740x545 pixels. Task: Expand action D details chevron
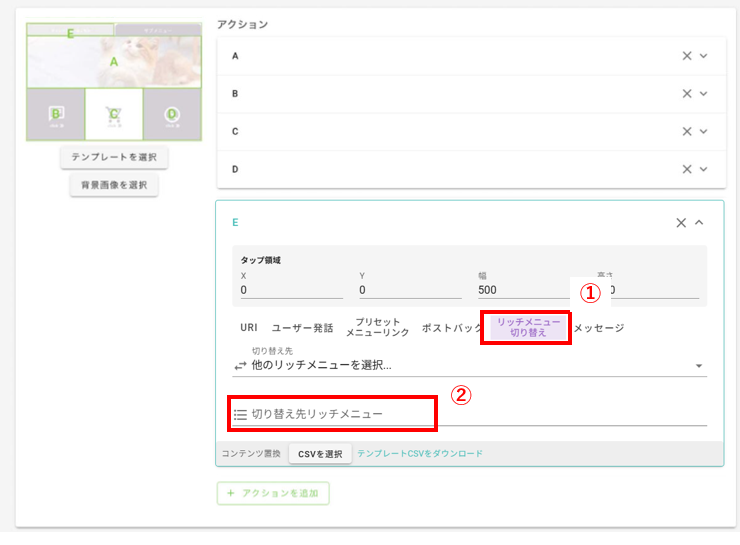(x=704, y=169)
